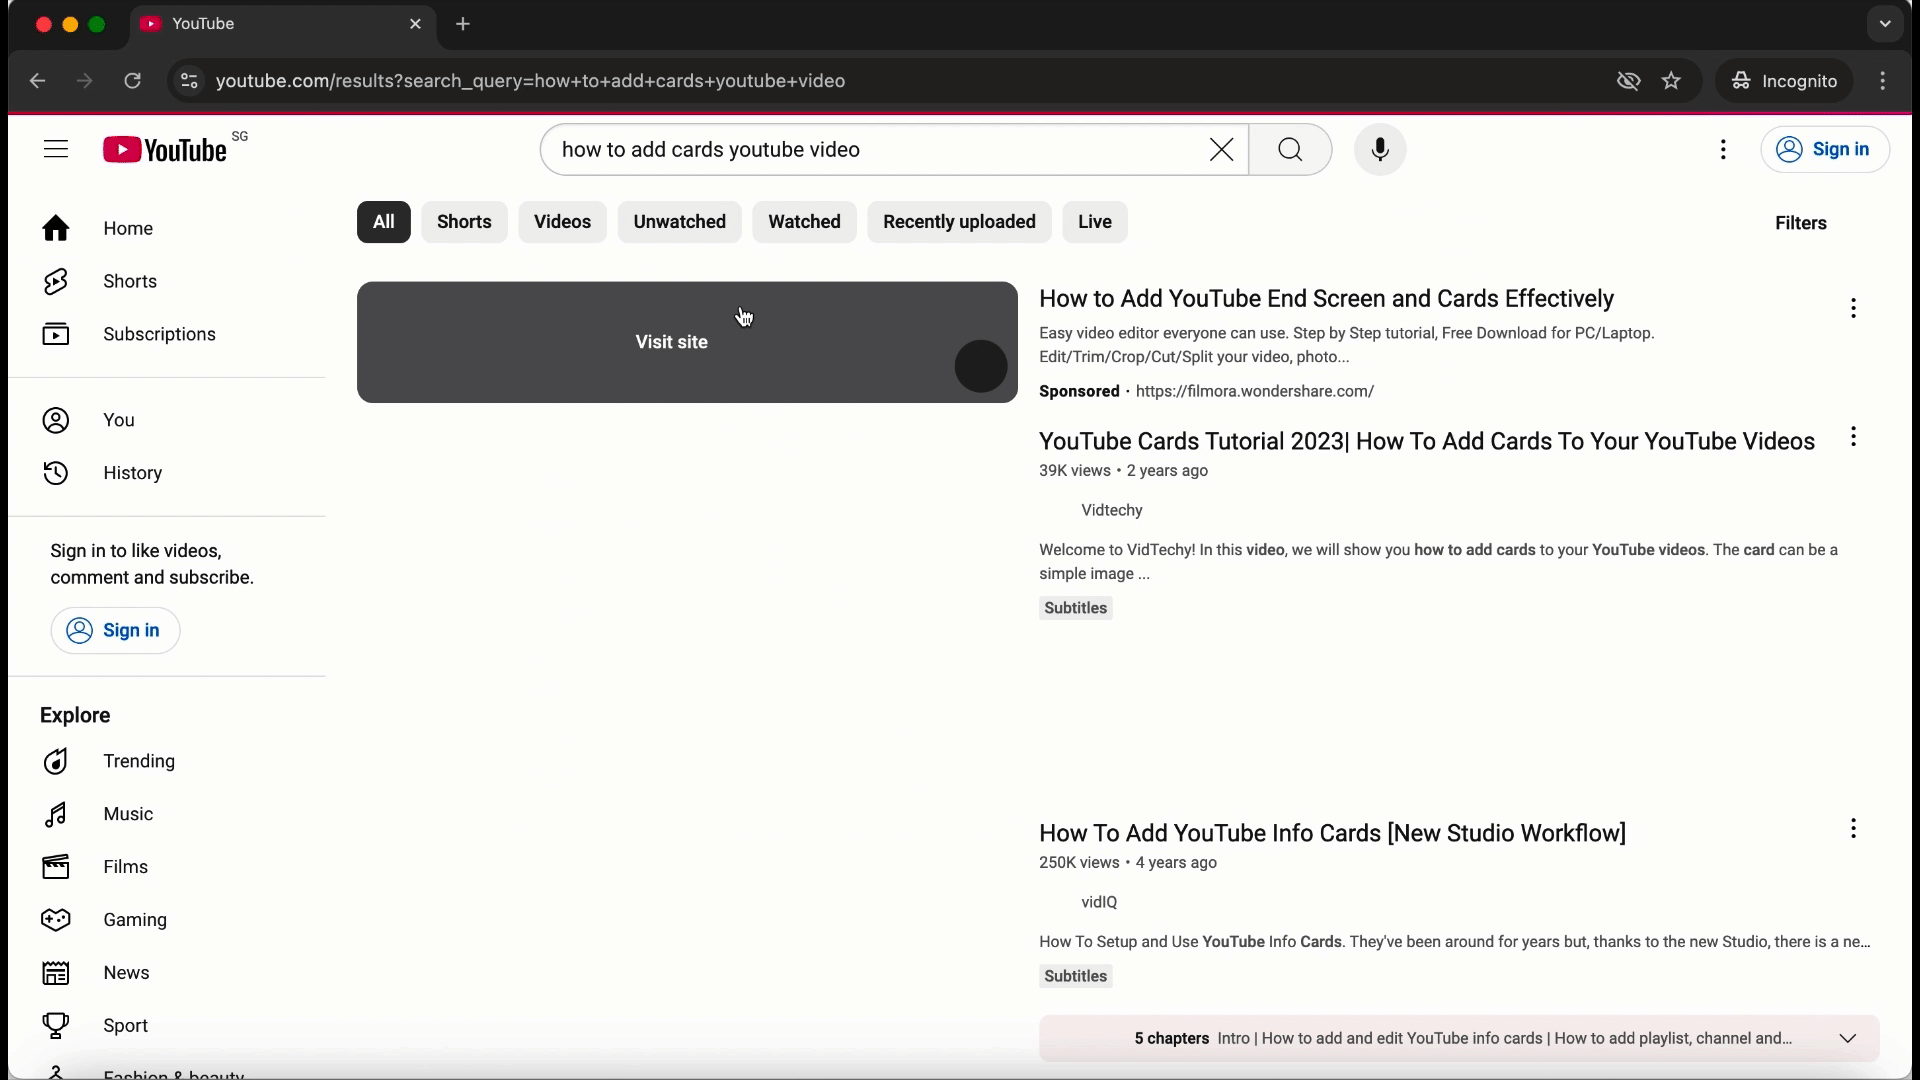Clear the search query with the X icon
1920x1080 pixels.
click(x=1221, y=150)
